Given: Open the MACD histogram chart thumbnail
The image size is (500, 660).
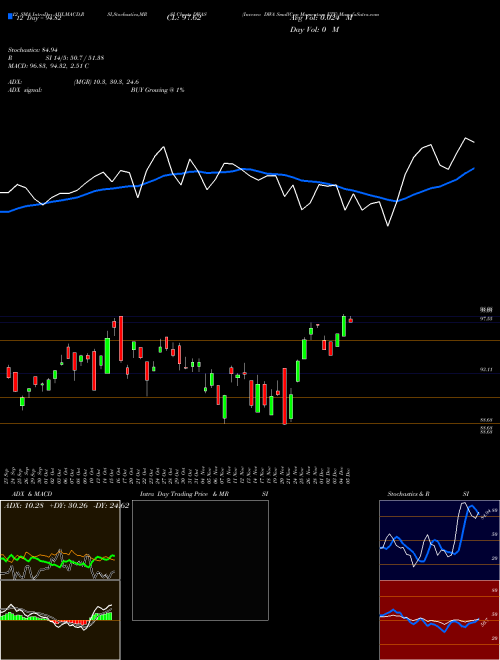Looking at the screenshot, I should [x=60, y=620].
